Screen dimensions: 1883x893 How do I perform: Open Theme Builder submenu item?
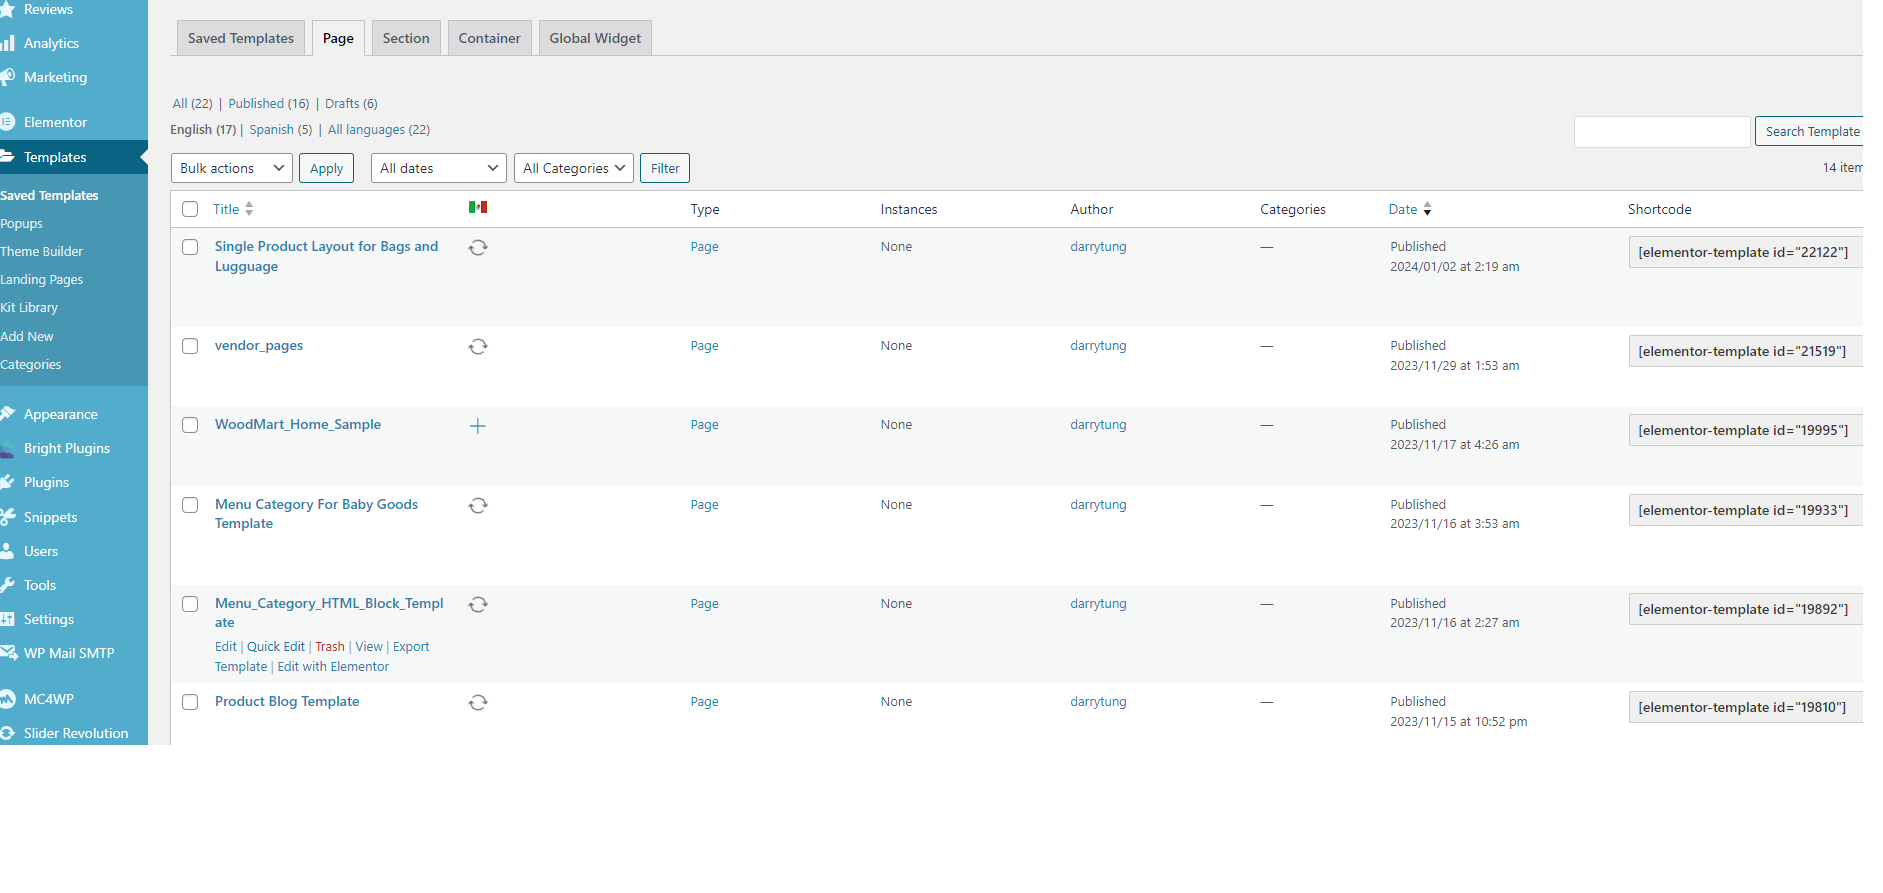tap(42, 251)
